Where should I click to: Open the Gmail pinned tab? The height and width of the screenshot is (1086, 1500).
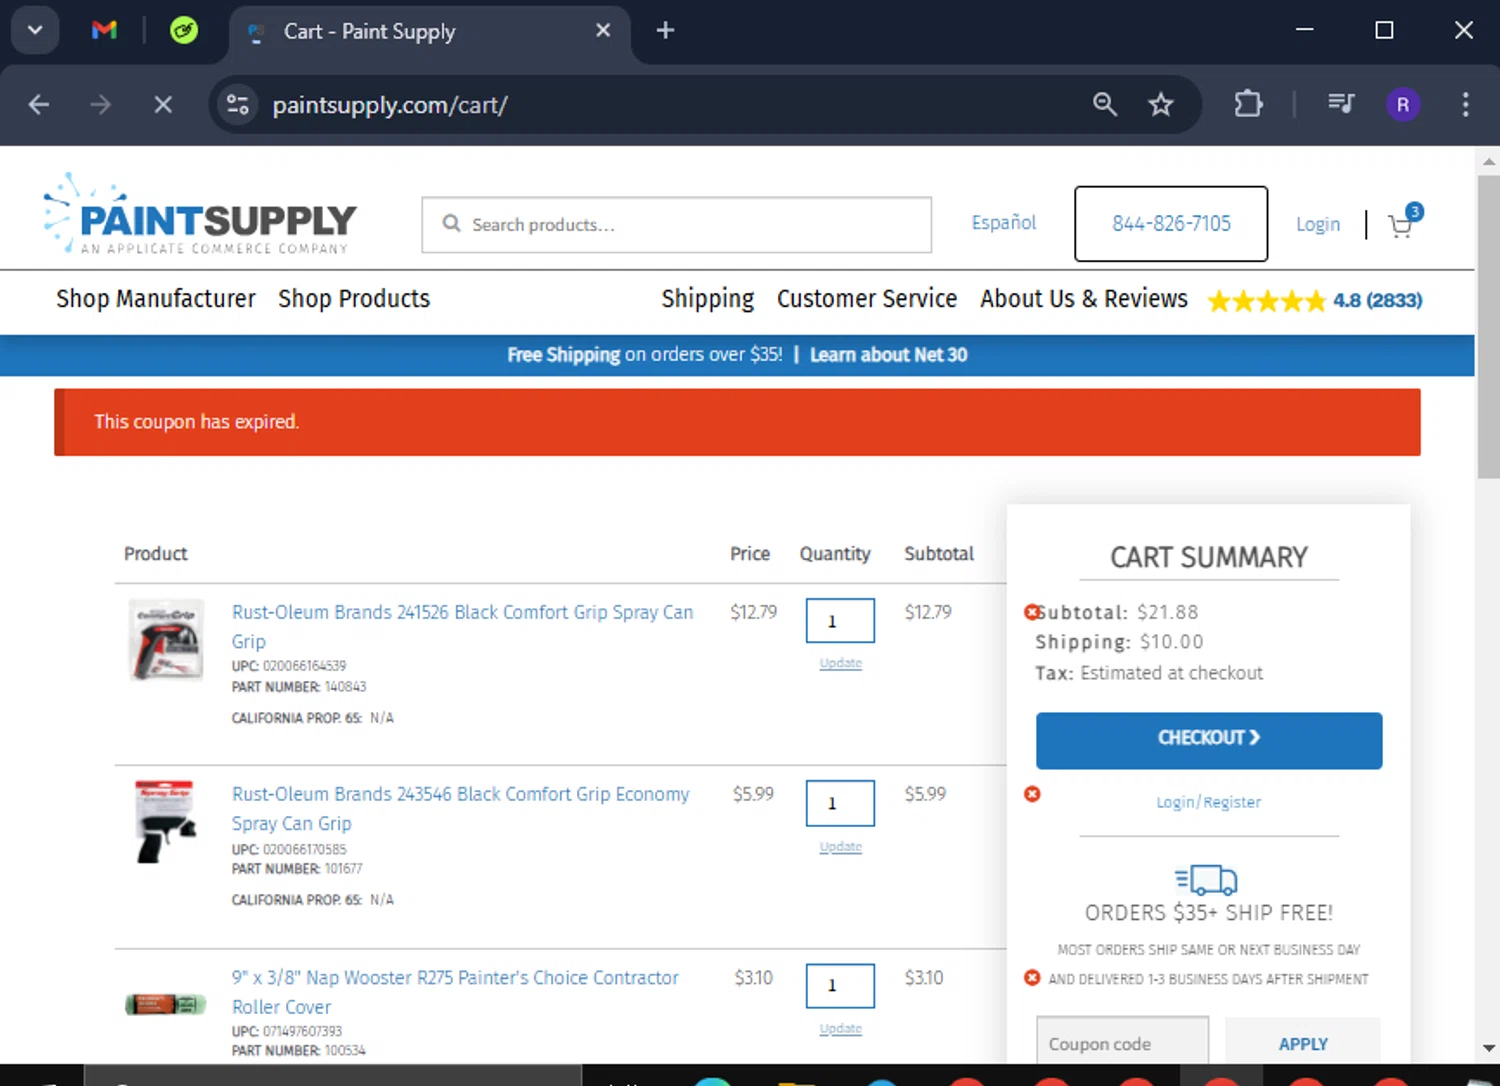click(x=104, y=30)
